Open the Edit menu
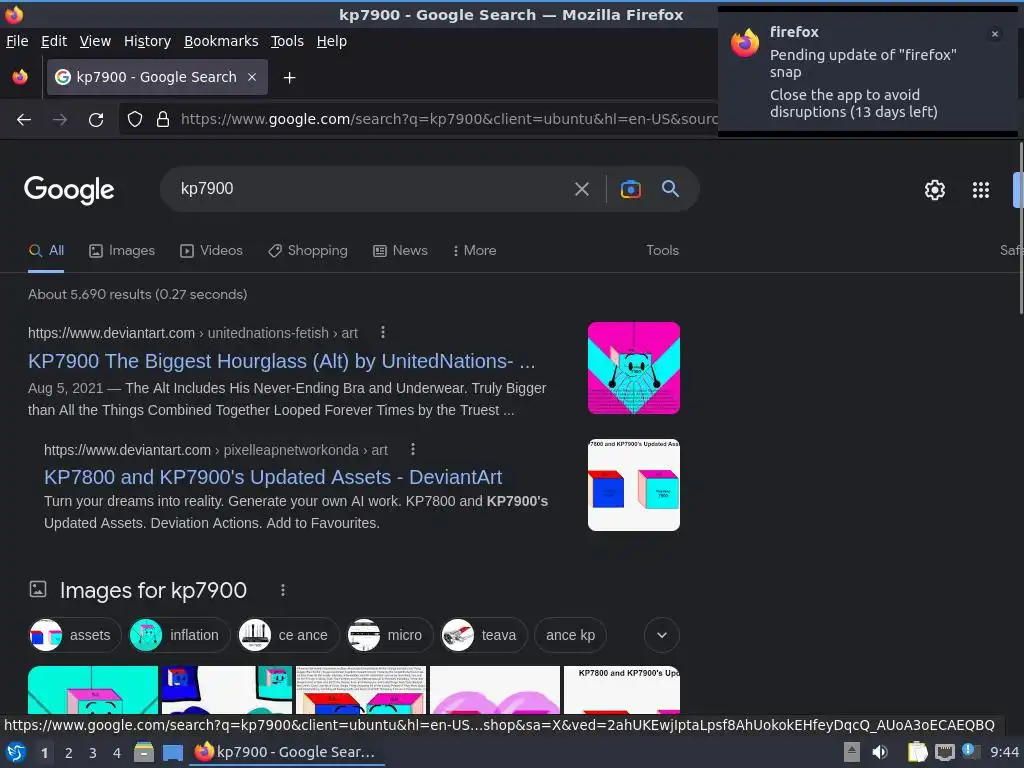 click(x=54, y=41)
